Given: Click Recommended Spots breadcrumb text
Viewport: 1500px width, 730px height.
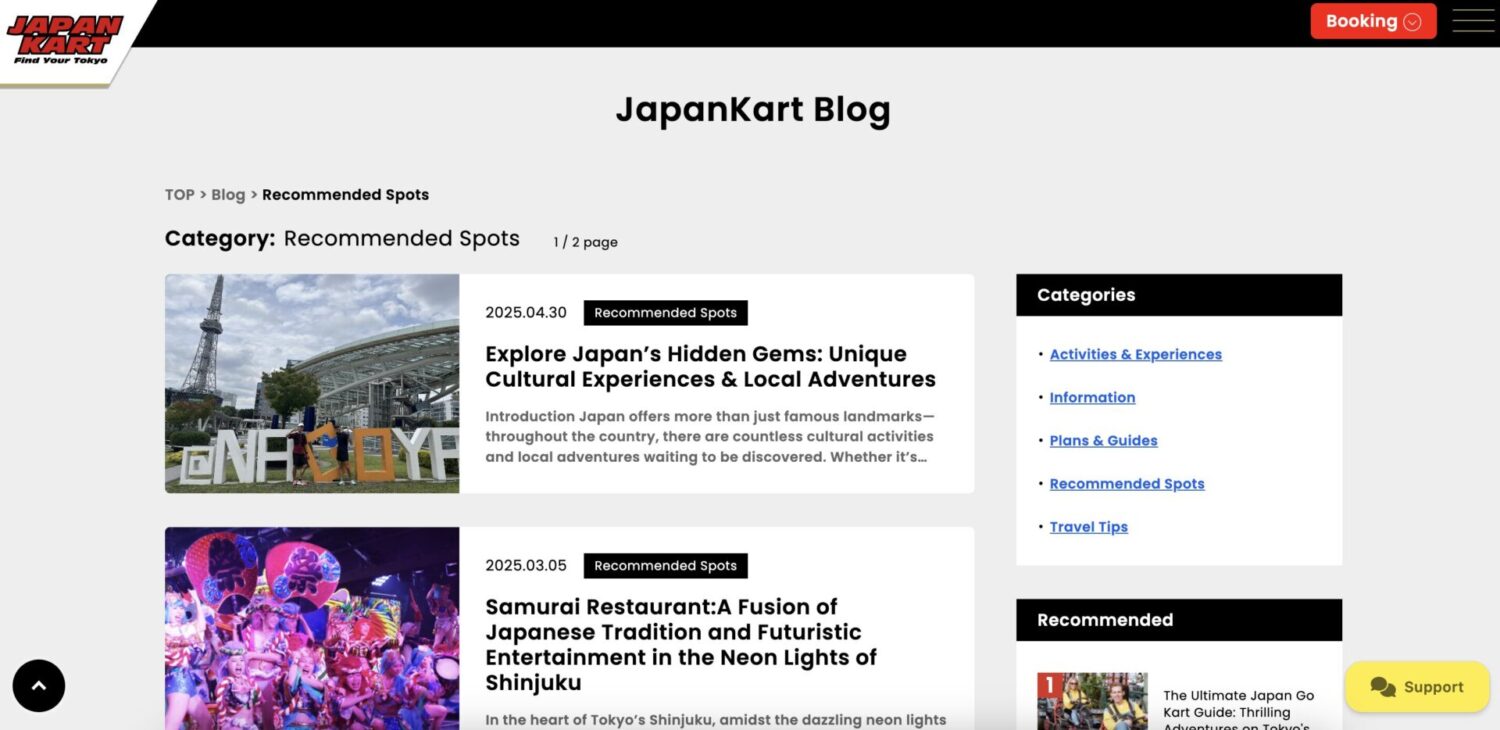Looking at the screenshot, I should [345, 195].
